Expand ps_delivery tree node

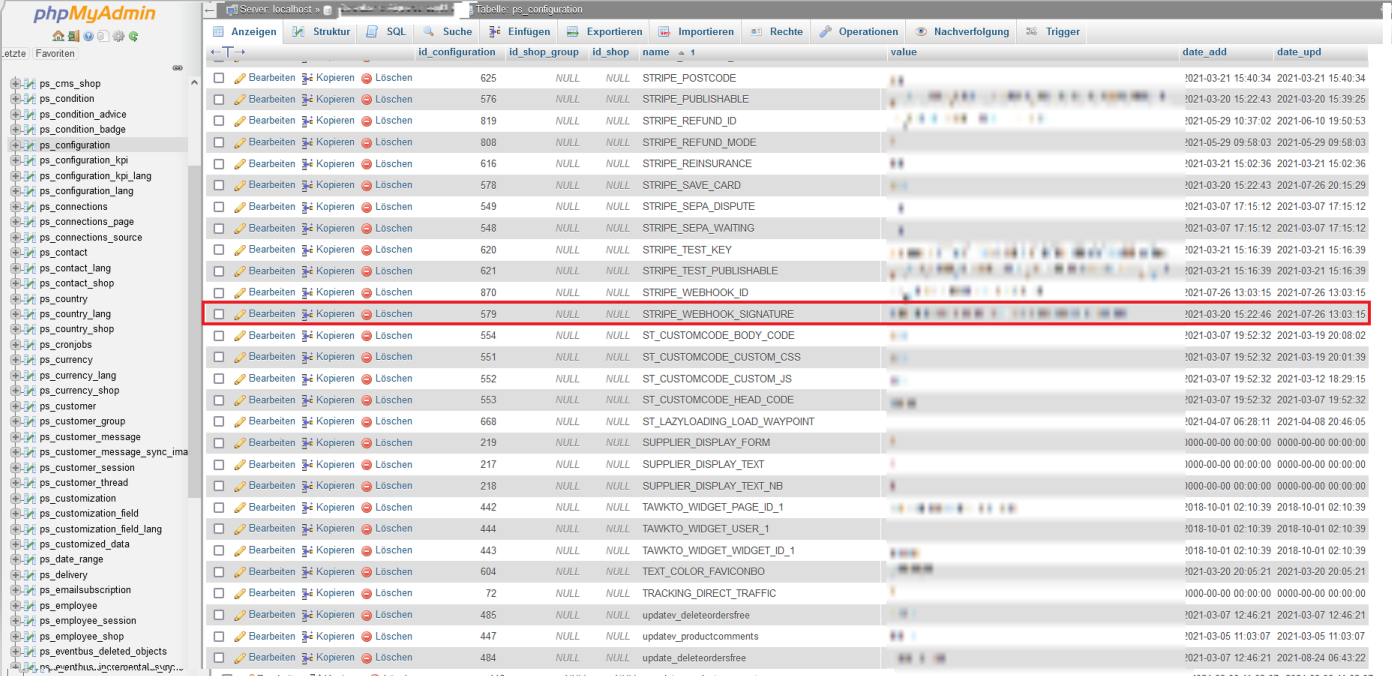coord(15,575)
